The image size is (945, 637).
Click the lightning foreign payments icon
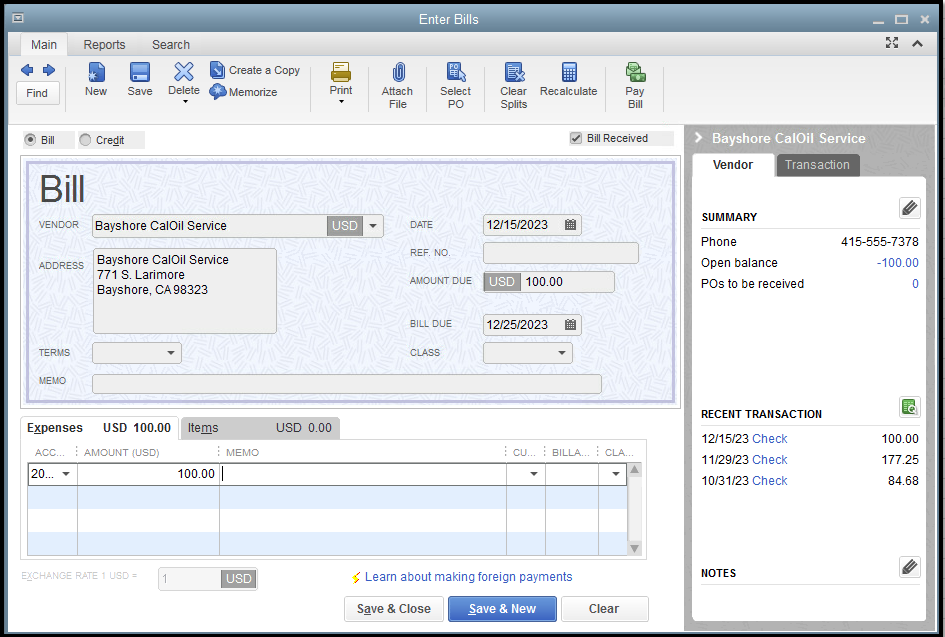[x=356, y=577]
